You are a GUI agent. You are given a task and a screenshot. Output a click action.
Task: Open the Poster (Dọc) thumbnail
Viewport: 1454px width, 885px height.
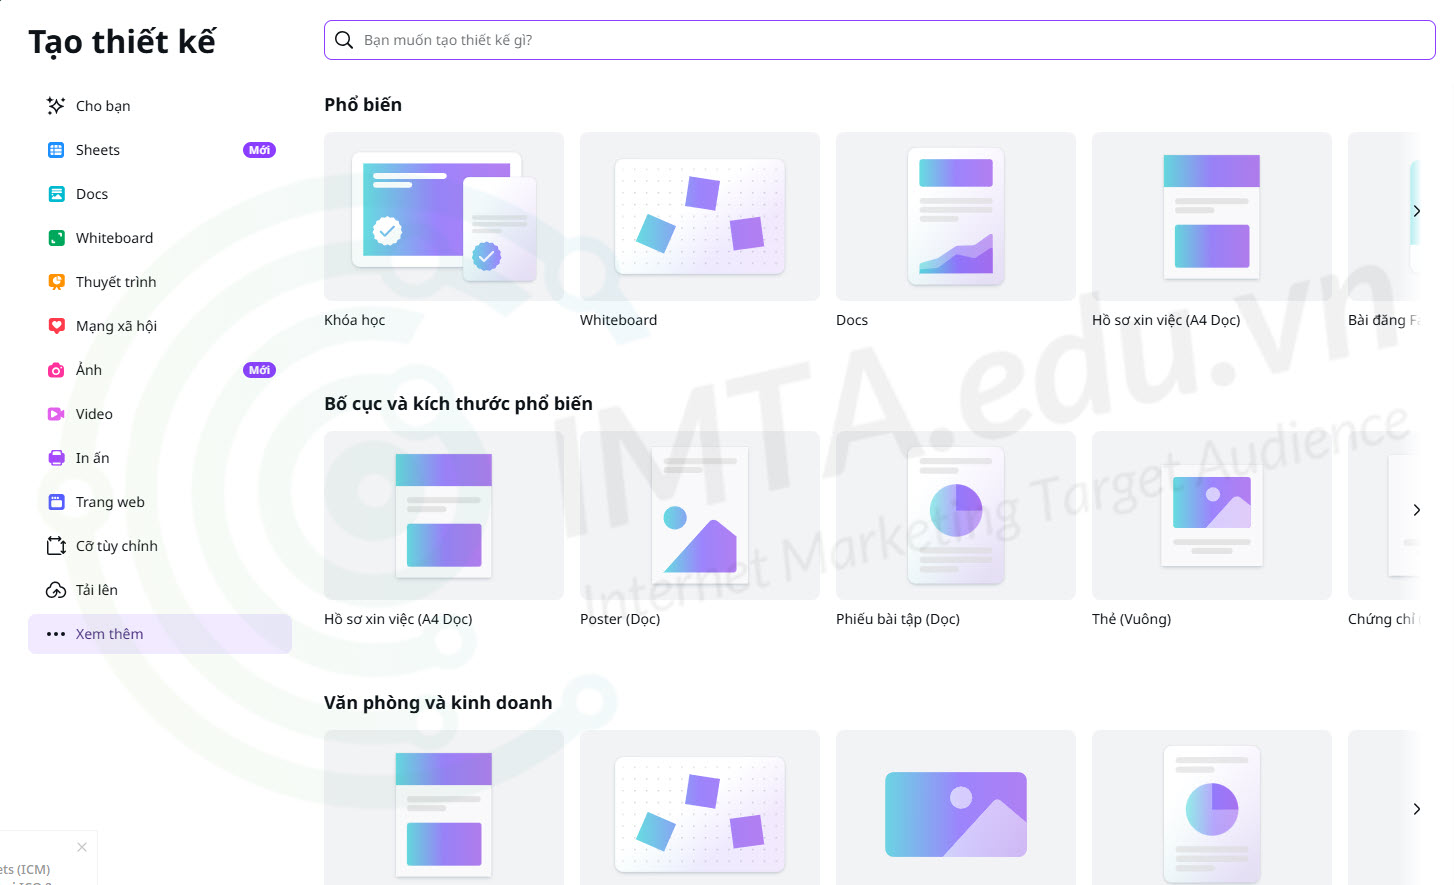click(x=700, y=515)
